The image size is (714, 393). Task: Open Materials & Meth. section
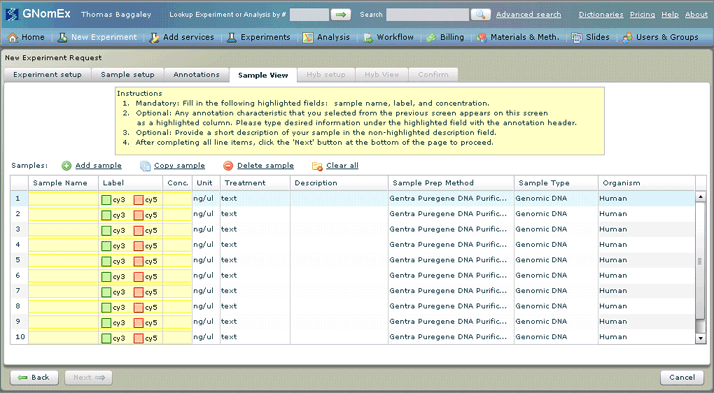[x=518, y=37]
